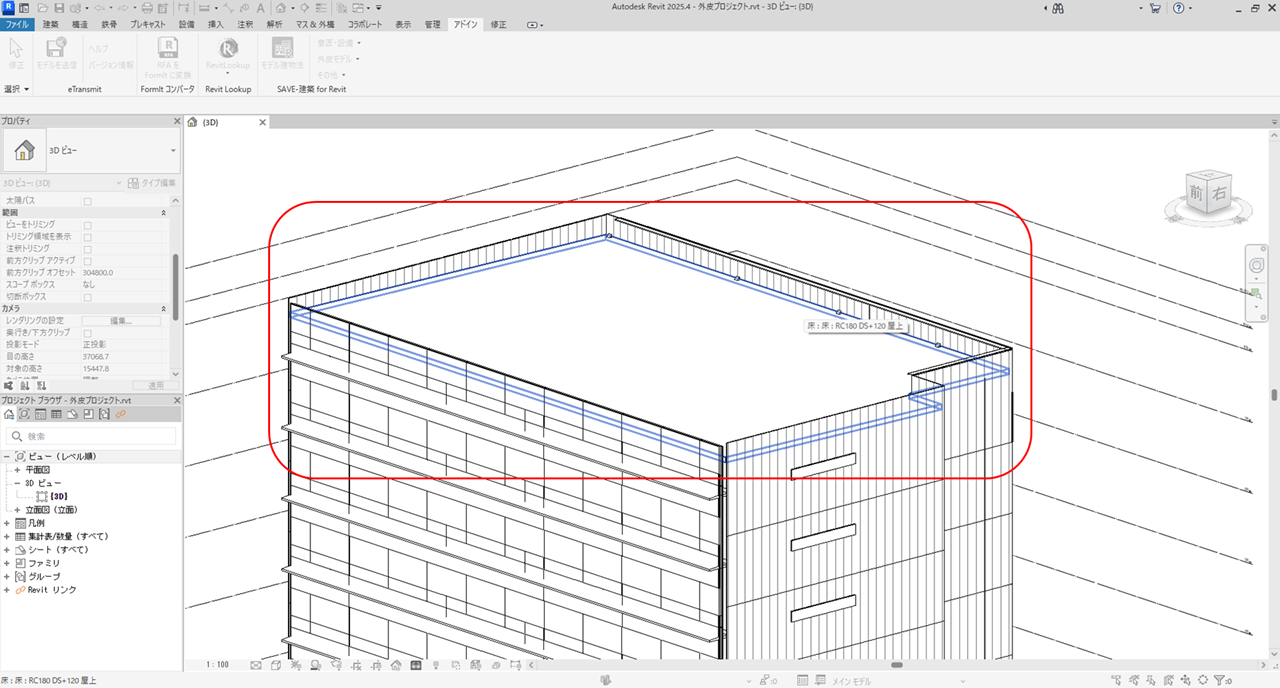Screen dimensions: 1280x688
Task: Select the Revit リンク tree item
Action: pos(51,590)
